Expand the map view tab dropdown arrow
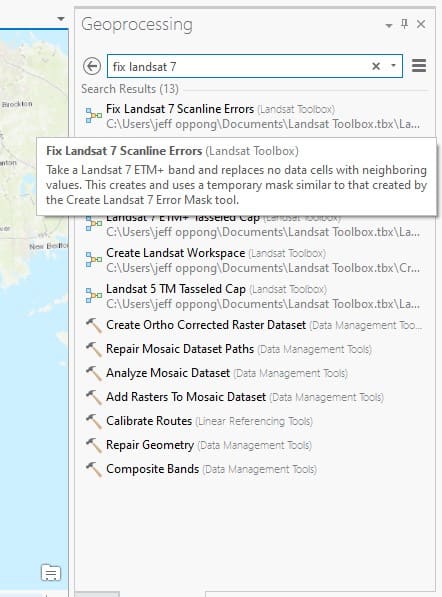Screen dimensions: 442x597 [x=61, y=19]
